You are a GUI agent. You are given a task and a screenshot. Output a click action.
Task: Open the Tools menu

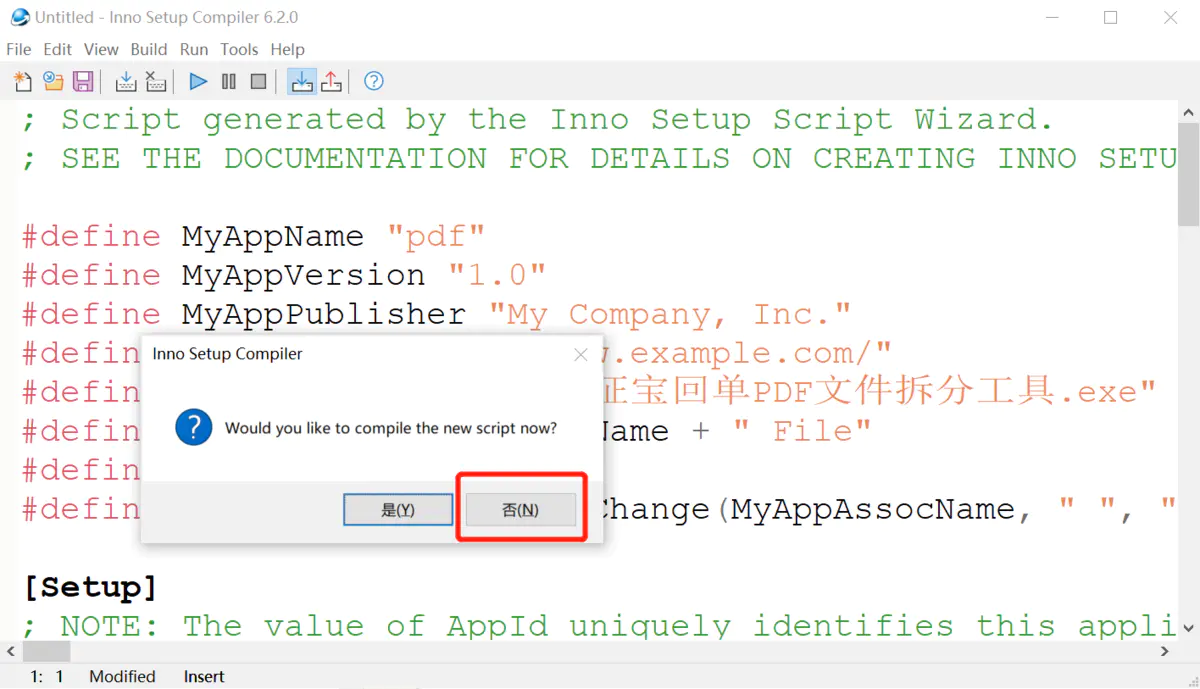(x=240, y=49)
